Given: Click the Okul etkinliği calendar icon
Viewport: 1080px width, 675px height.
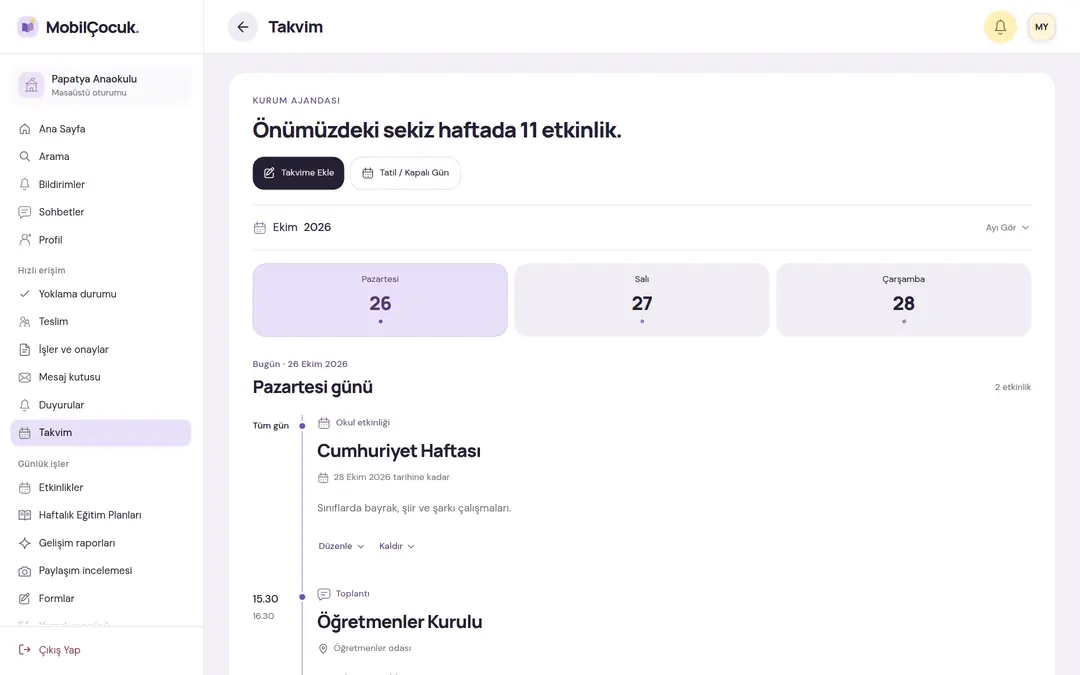Looking at the screenshot, I should point(324,423).
